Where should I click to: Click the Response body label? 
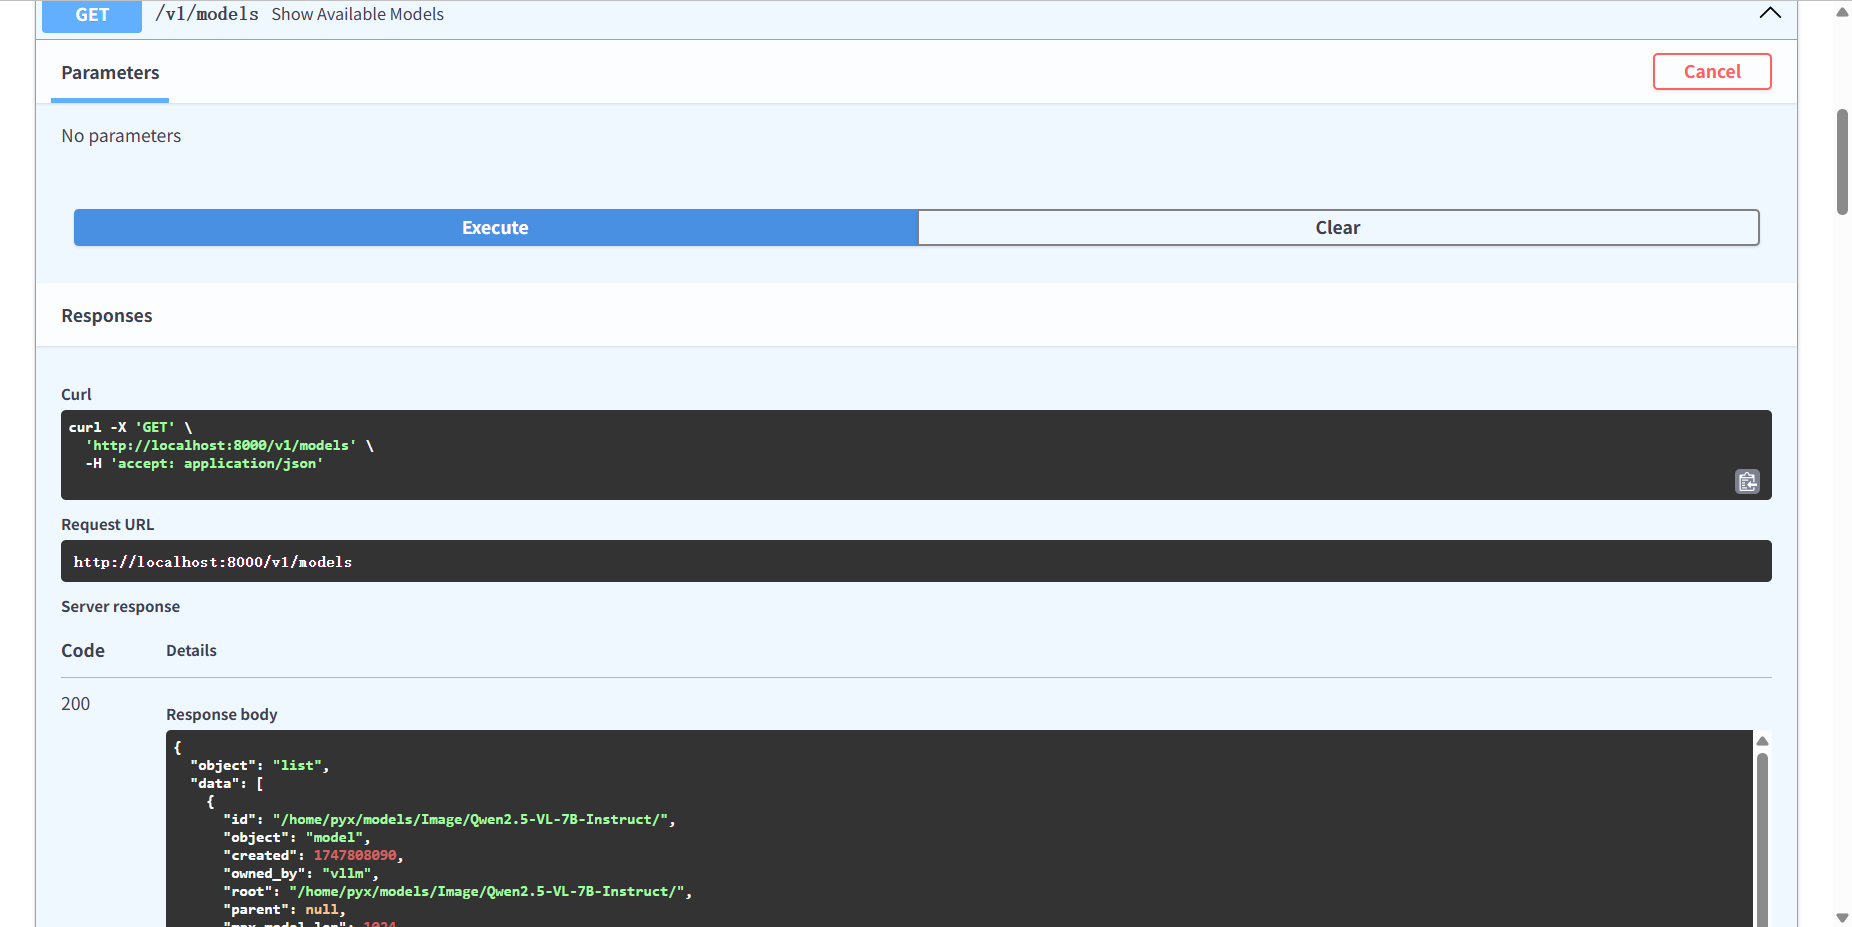[x=222, y=714]
